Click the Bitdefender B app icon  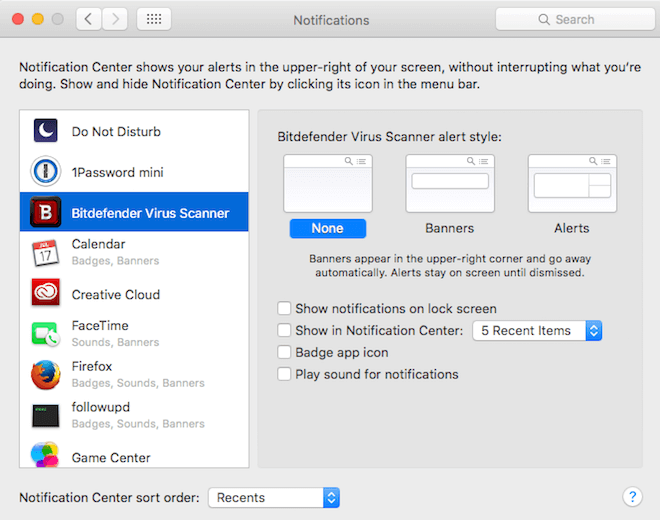[45, 212]
